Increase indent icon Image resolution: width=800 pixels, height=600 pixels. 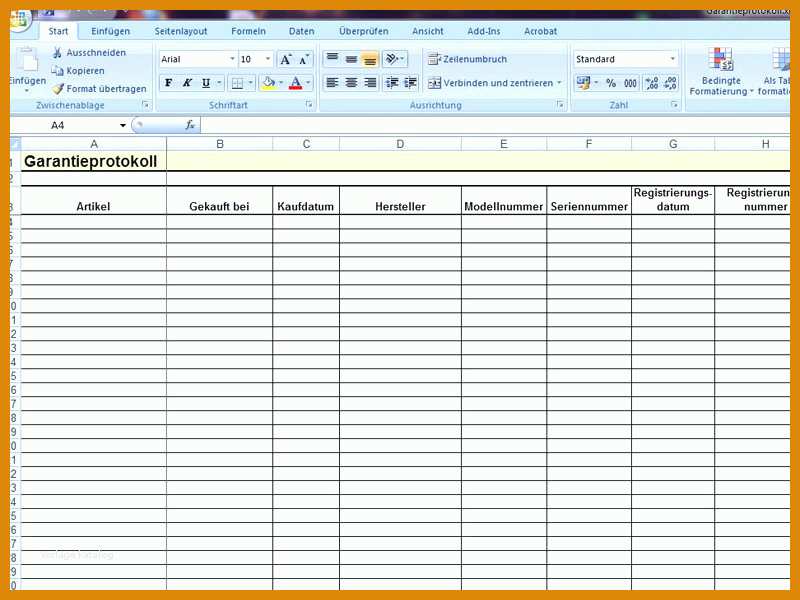[x=410, y=83]
